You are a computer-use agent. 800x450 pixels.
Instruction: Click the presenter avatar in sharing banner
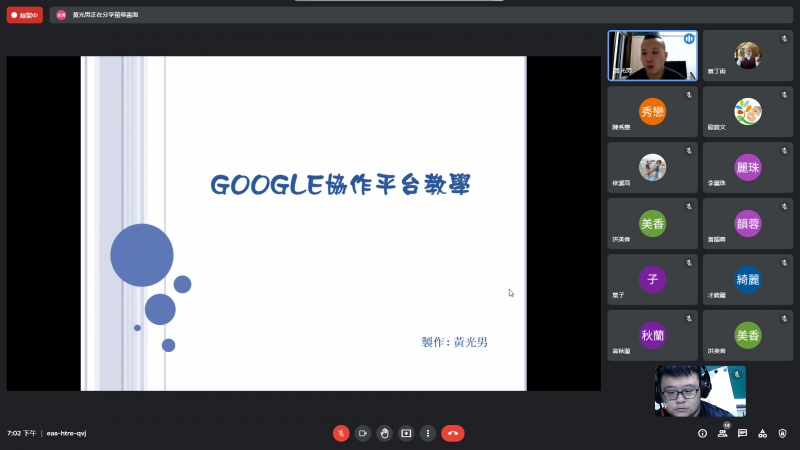coord(61,15)
